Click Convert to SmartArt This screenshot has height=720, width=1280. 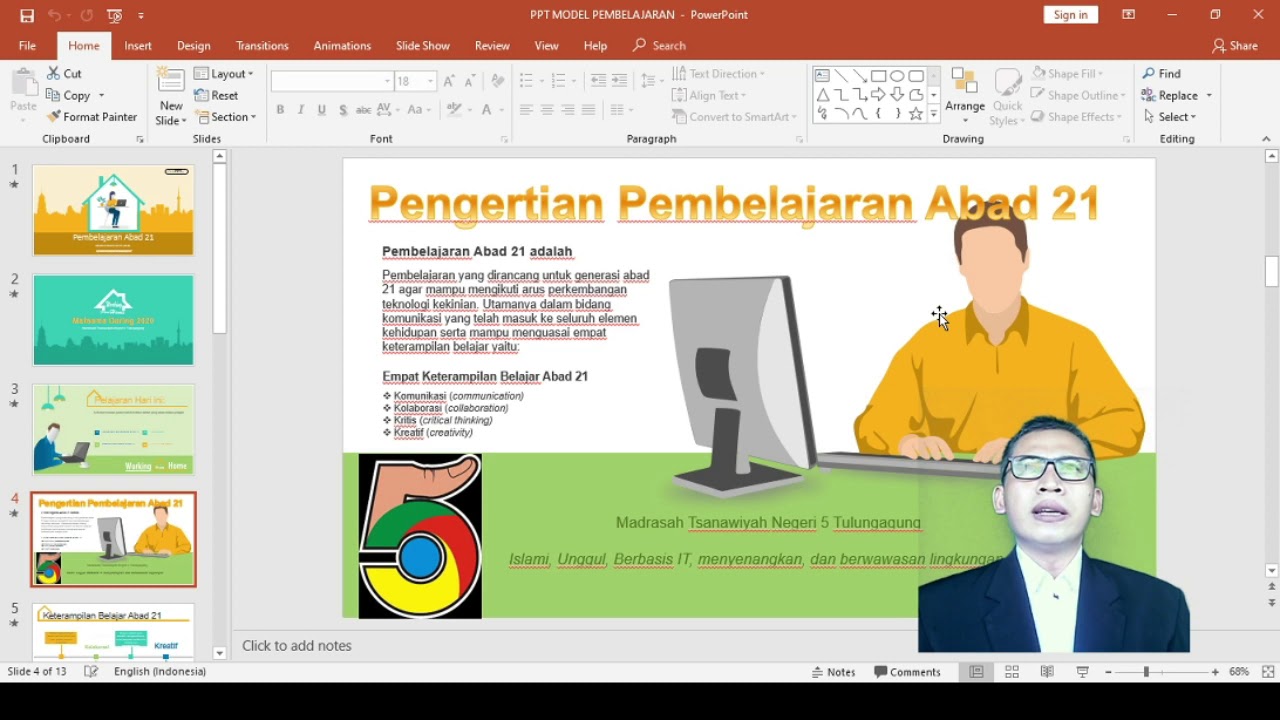pyautogui.click(x=735, y=117)
